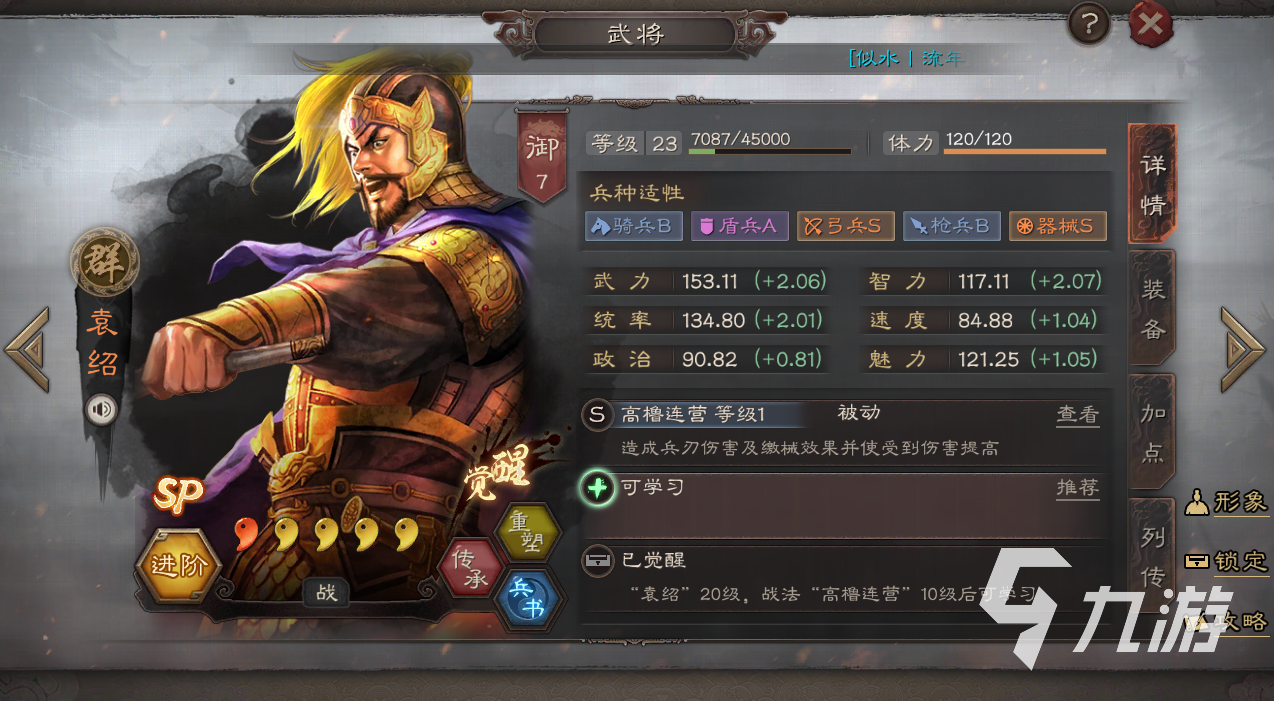Tap the 进阶 hexagon icon
The height and width of the screenshot is (701, 1274).
click(x=180, y=566)
